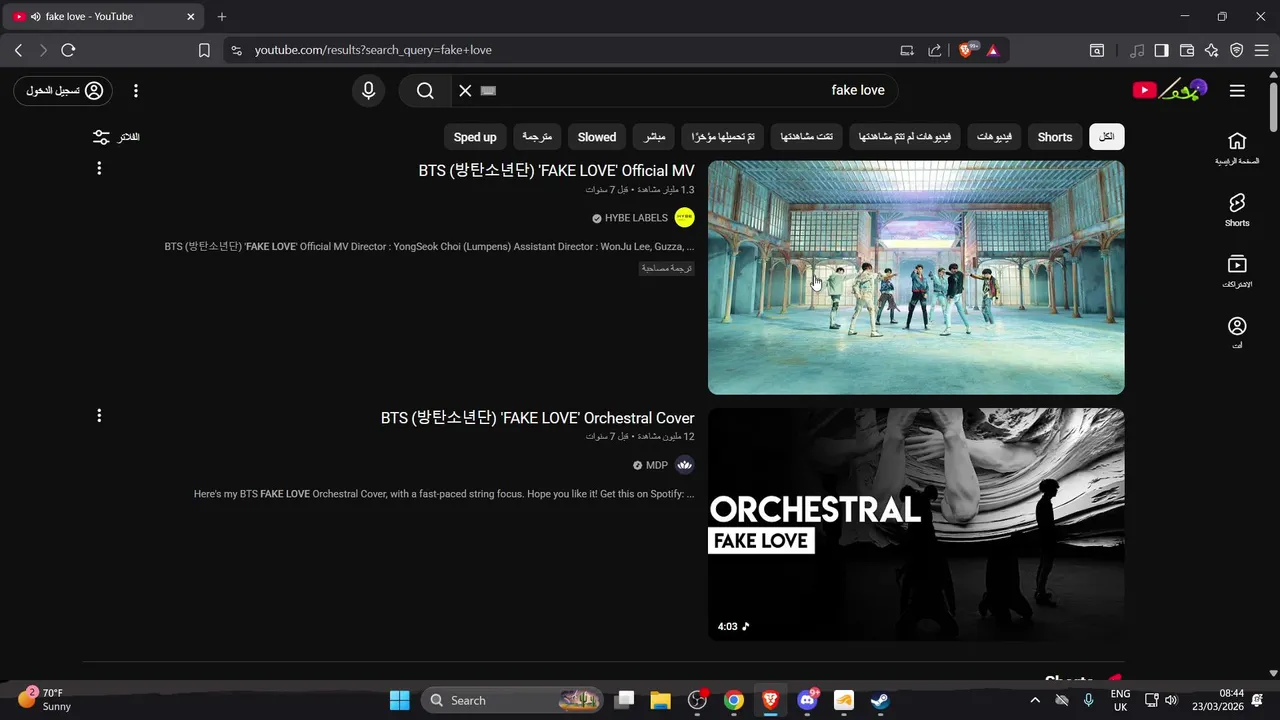The width and height of the screenshot is (1280, 720).
Task: Open the Brave browser main menu
Action: pyautogui.click(x=1262, y=50)
